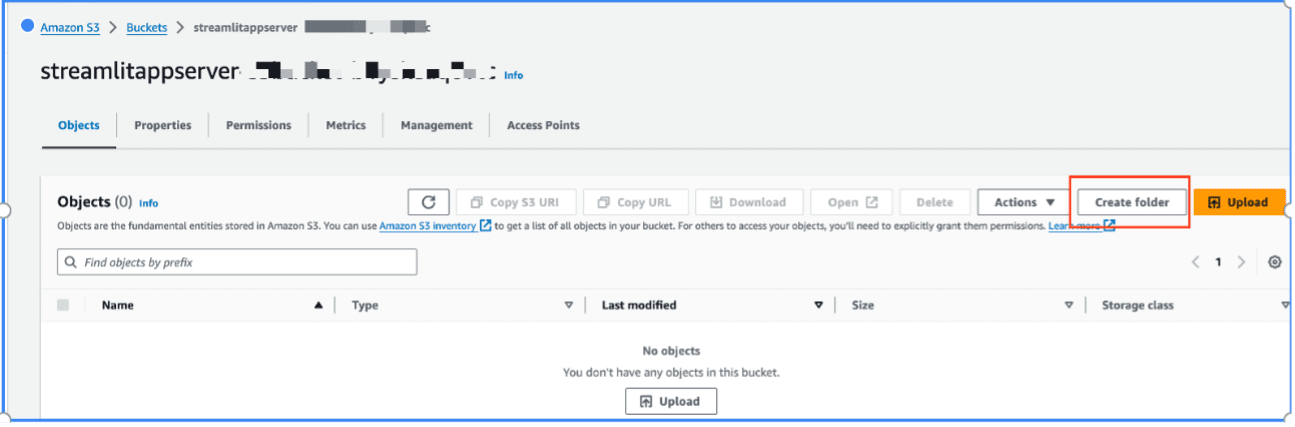The height and width of the screenshot is (427, 1295).
Task: Click the Find objects by prefix field
Action: (x=237, y=262)
